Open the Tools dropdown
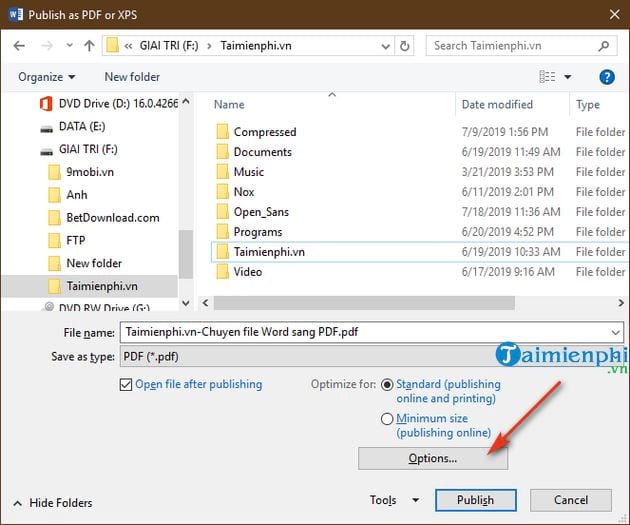630x525 pixels. tap(394, 500)
